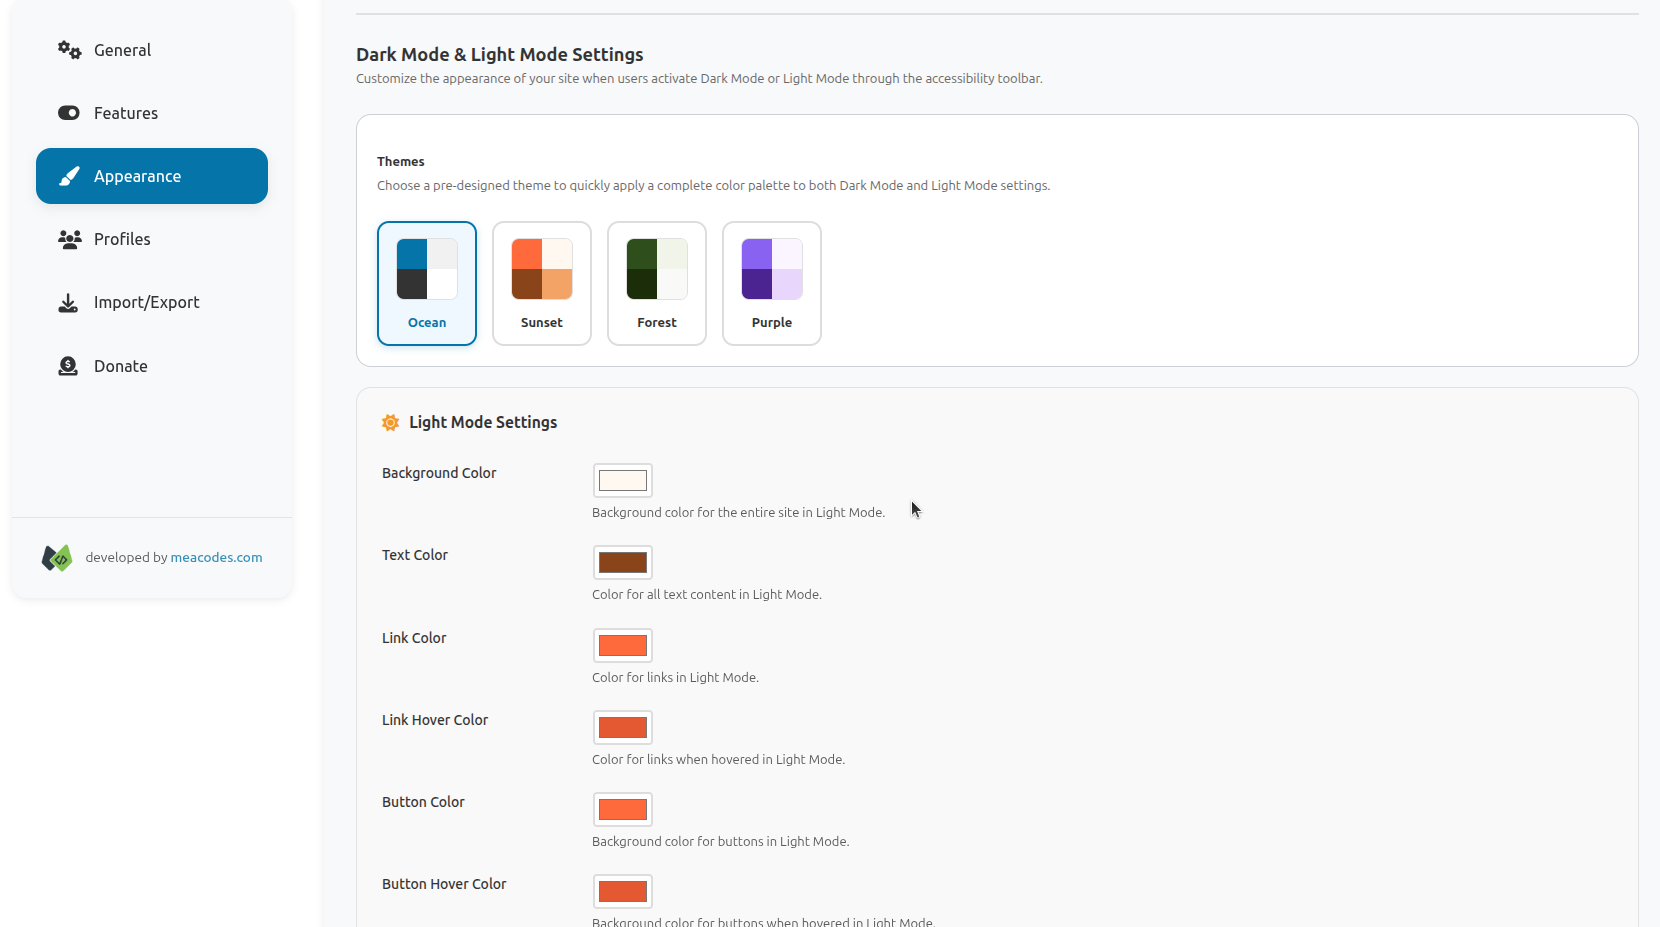Select the Forest theme card
Viewport: 1660px width, 927px height.
(x=657, y=283)
